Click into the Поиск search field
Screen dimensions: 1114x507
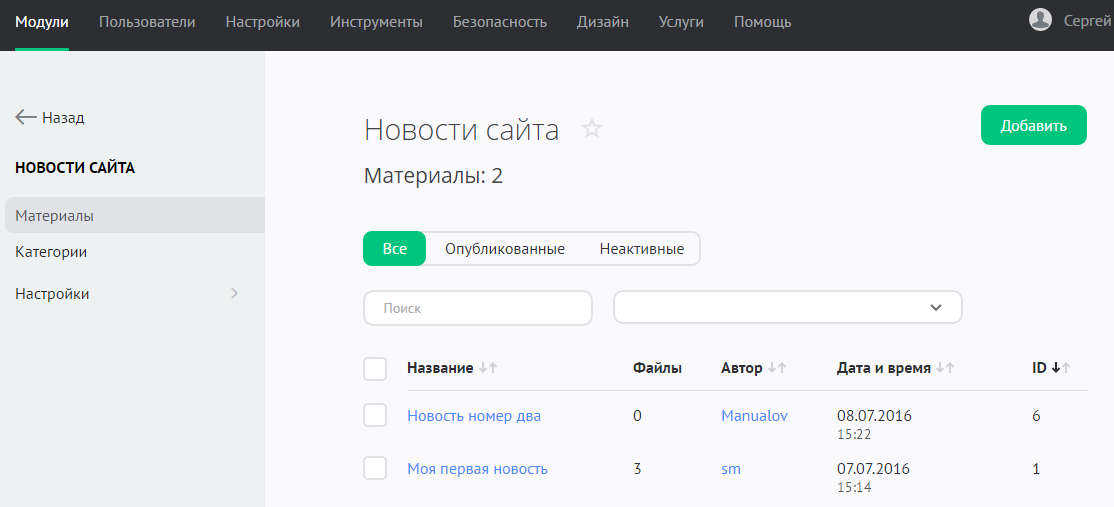coord(478,308)
